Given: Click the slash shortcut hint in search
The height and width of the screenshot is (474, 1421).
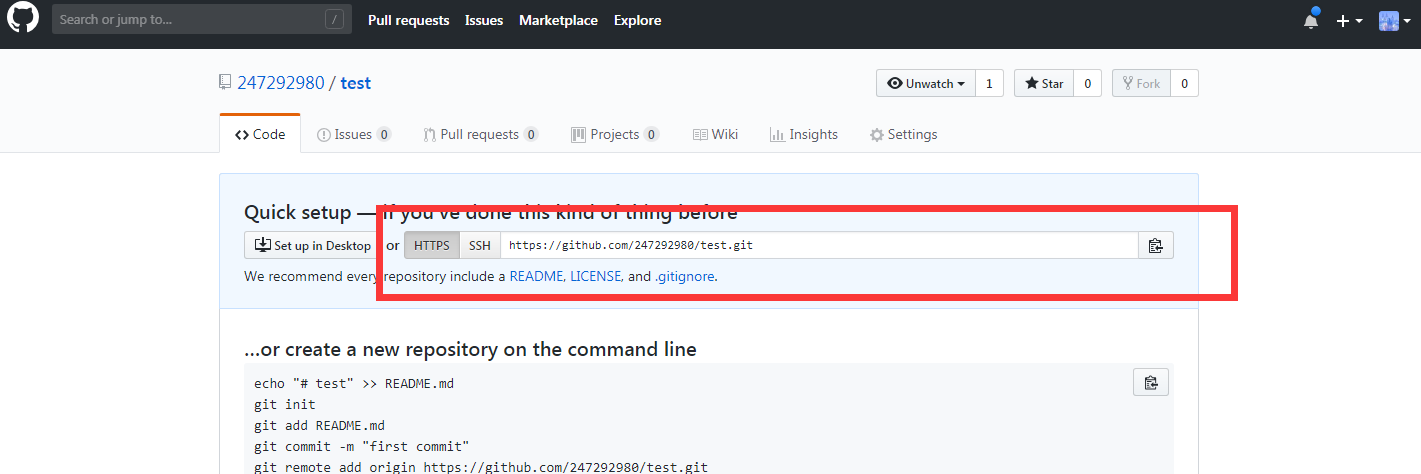Looking at the screenshot, I should [x=334, y=19].
